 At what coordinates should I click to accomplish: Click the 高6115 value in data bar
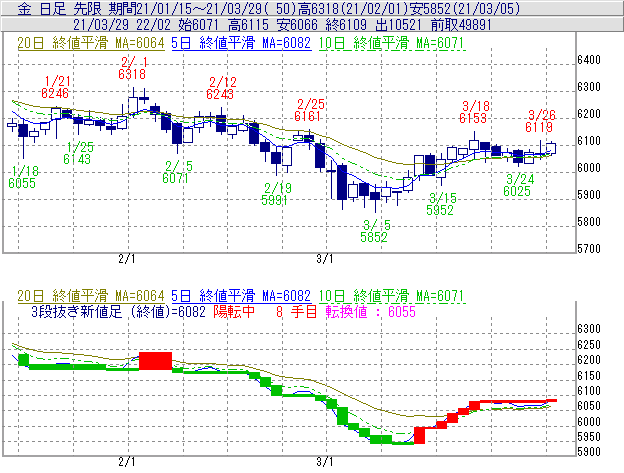point(248,25)
